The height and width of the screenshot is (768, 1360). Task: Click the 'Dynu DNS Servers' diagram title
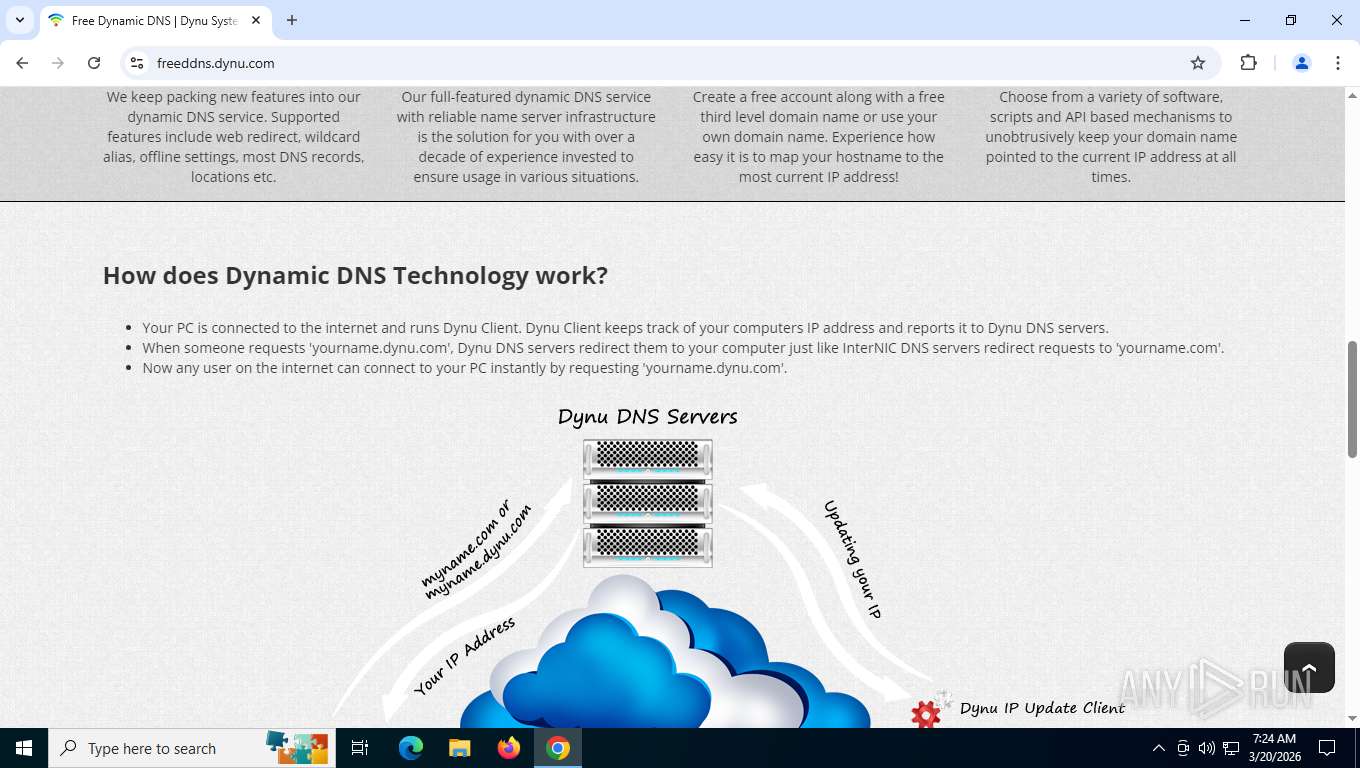click(x=648, y=417)
